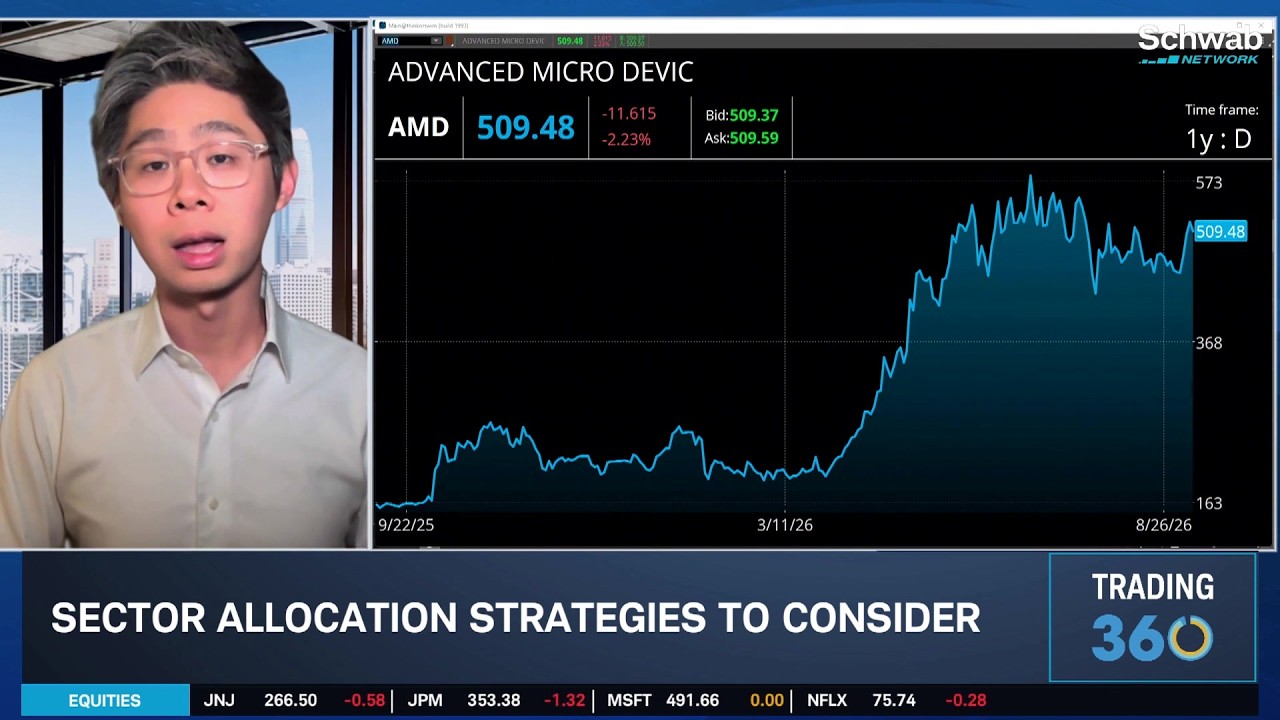Click the -2.23% percent change value
Screen dimensions: 1280x720
coord(626,139)
